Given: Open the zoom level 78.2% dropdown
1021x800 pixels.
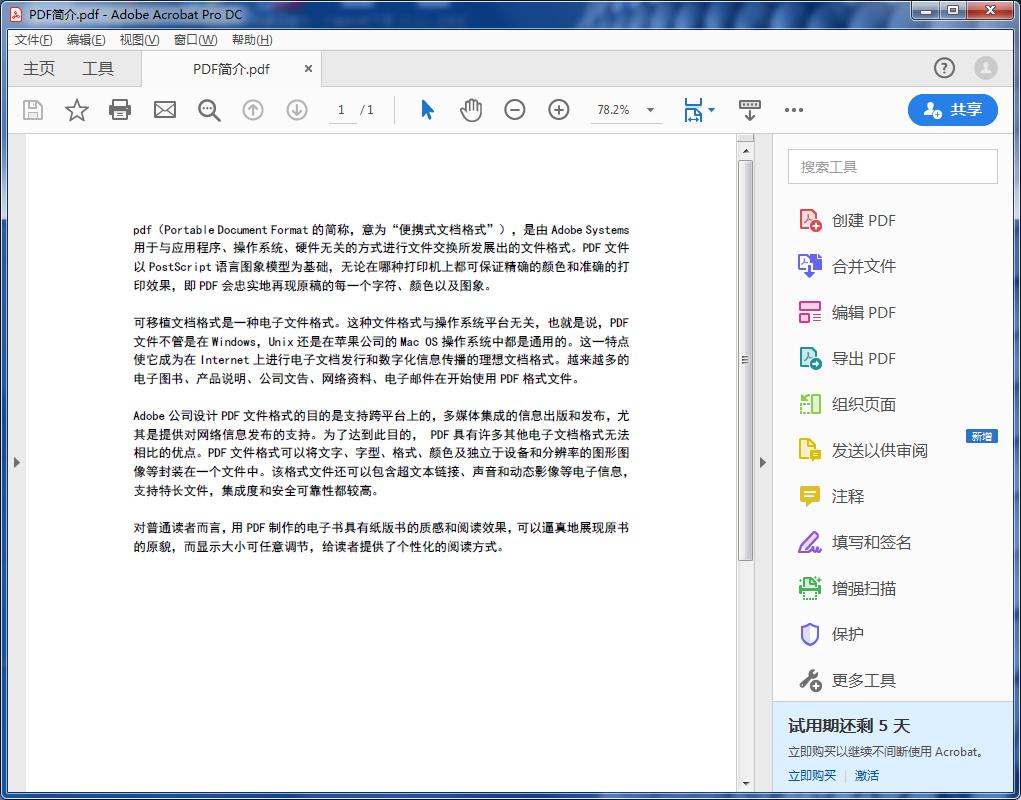Looking at the screenshot, I should 626,110.
